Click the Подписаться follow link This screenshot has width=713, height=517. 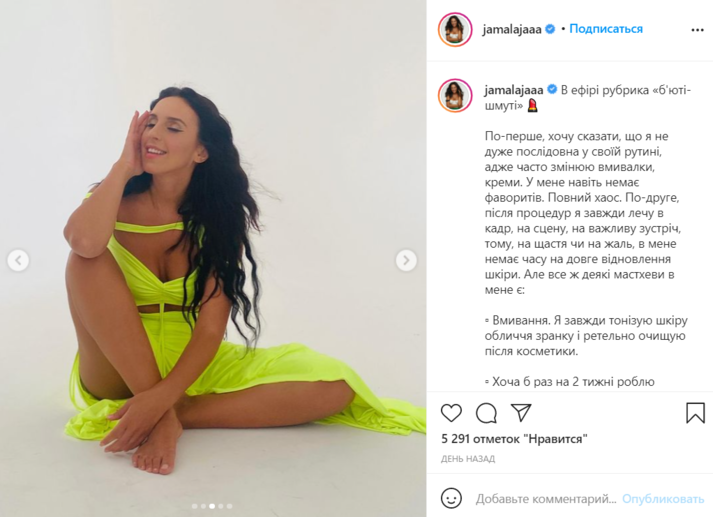(606, 29)
